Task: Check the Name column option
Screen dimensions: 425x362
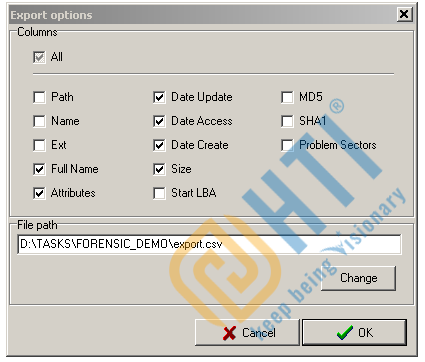Action: pos(39,121)
